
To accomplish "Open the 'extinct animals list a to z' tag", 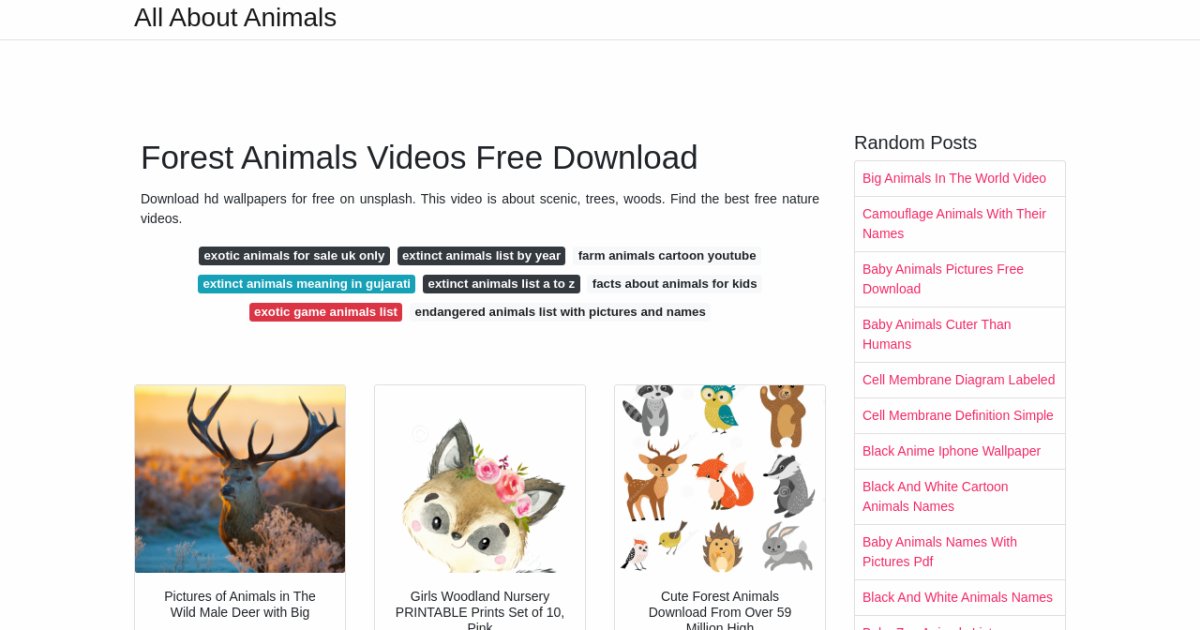I will (502, 284).
